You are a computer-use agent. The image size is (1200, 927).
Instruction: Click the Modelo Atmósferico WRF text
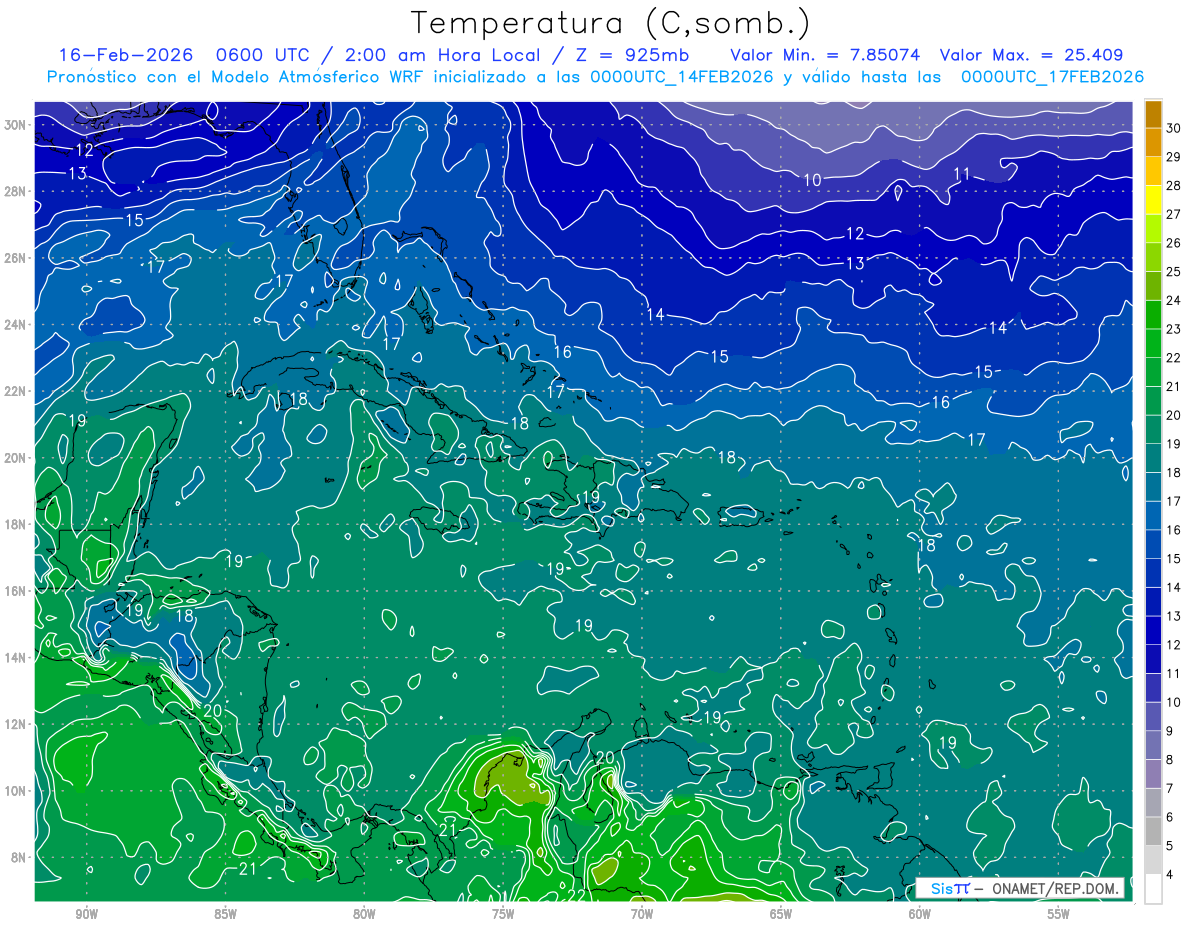[x=305, y=77]
